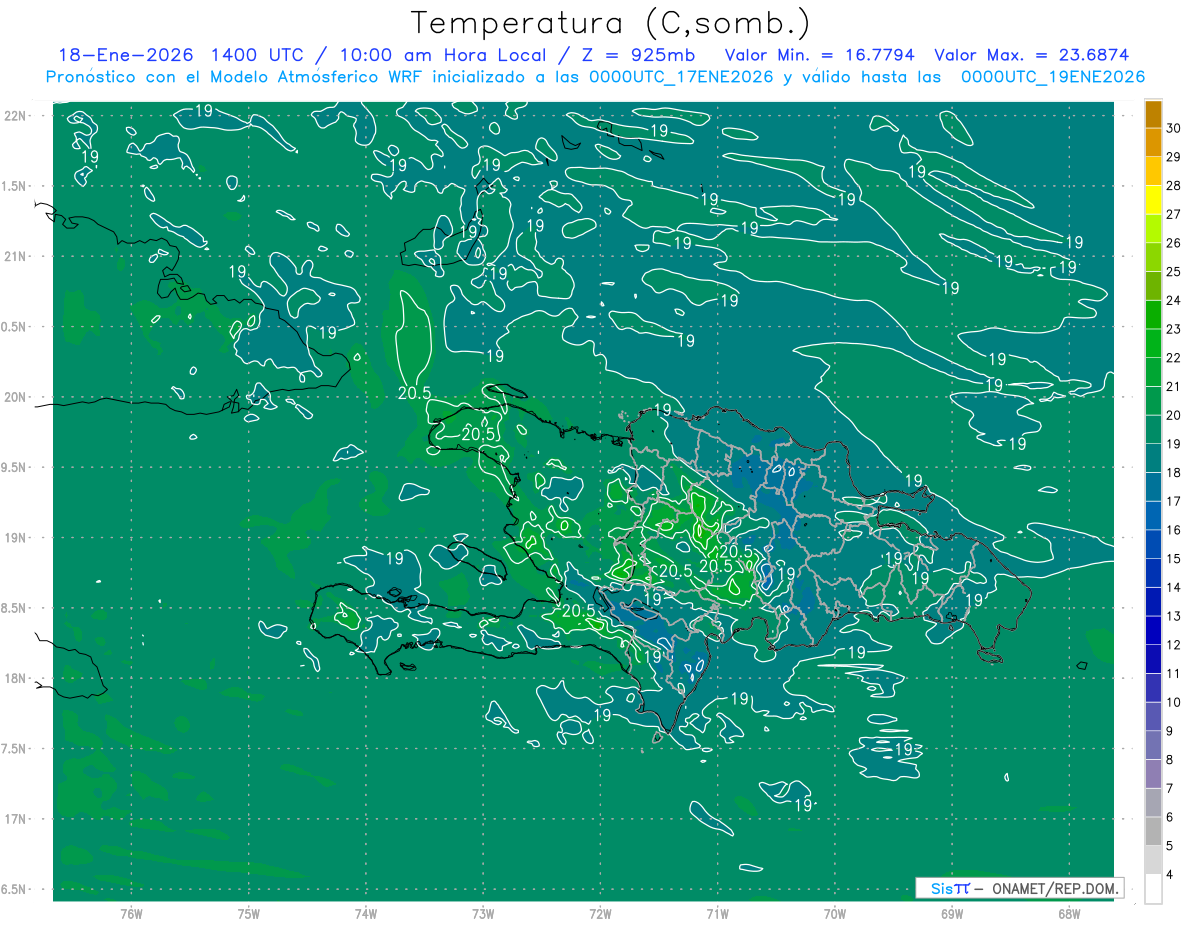Click the color scale label "4"
Viewport: 1200px width, 927px height.
pos(1170,875)
